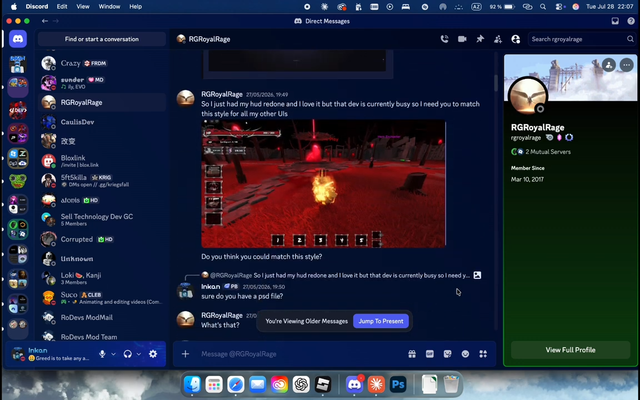Image resolution: width=640 pixels, height=400 pixels.
Task: Open the Help menu
Action: pos(136,7)
